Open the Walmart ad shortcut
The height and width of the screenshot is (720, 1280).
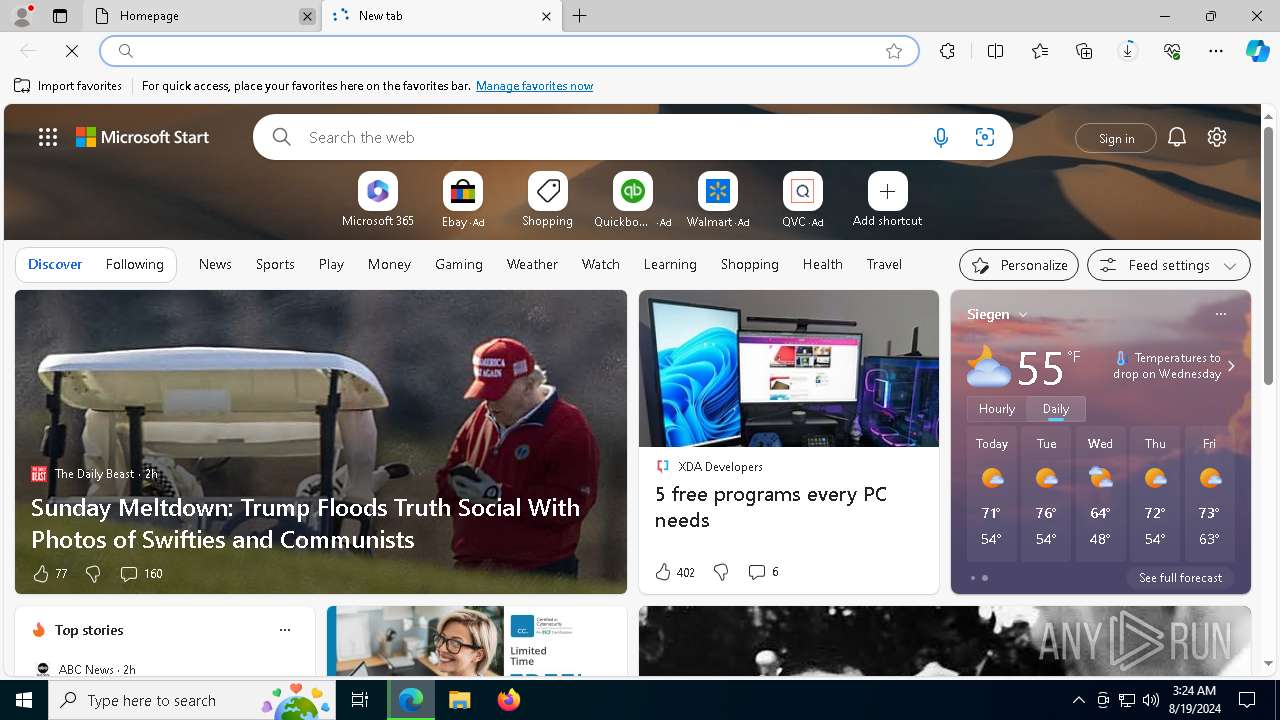pos(718,200)
